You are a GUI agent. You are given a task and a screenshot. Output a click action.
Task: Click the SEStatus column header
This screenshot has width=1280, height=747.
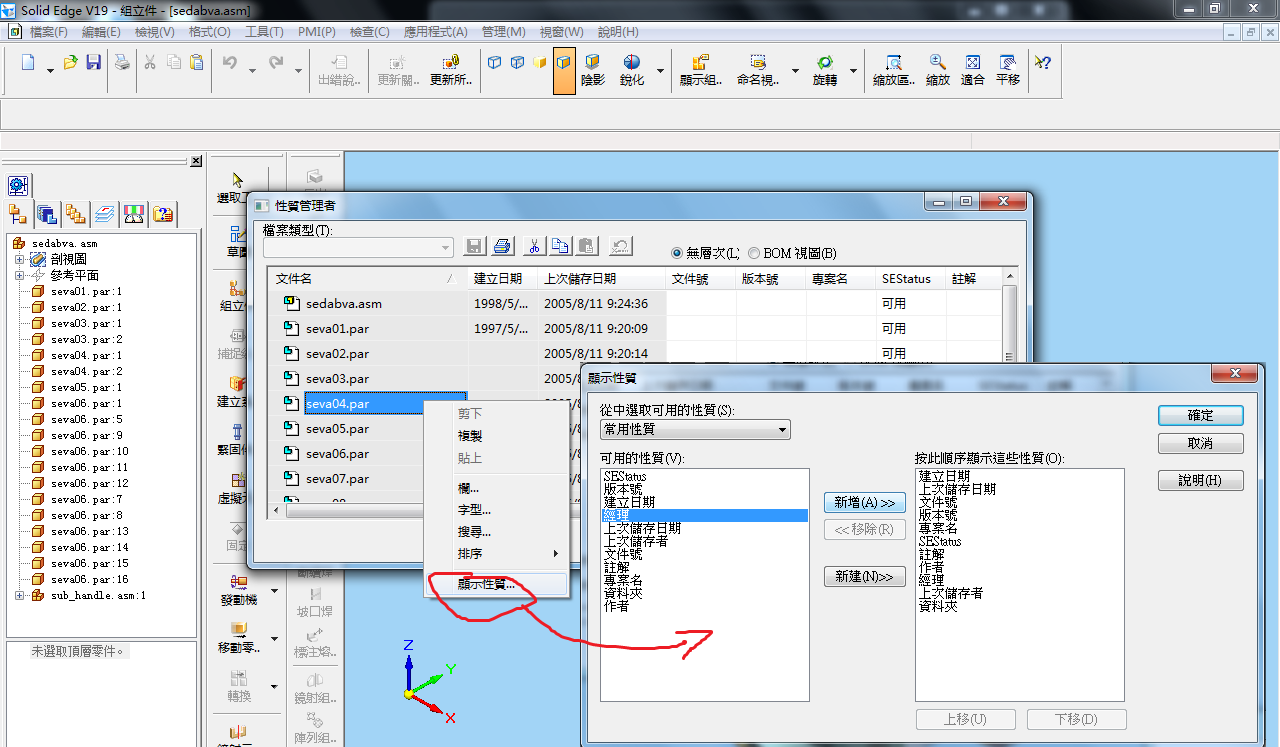[x=911, y=279]
